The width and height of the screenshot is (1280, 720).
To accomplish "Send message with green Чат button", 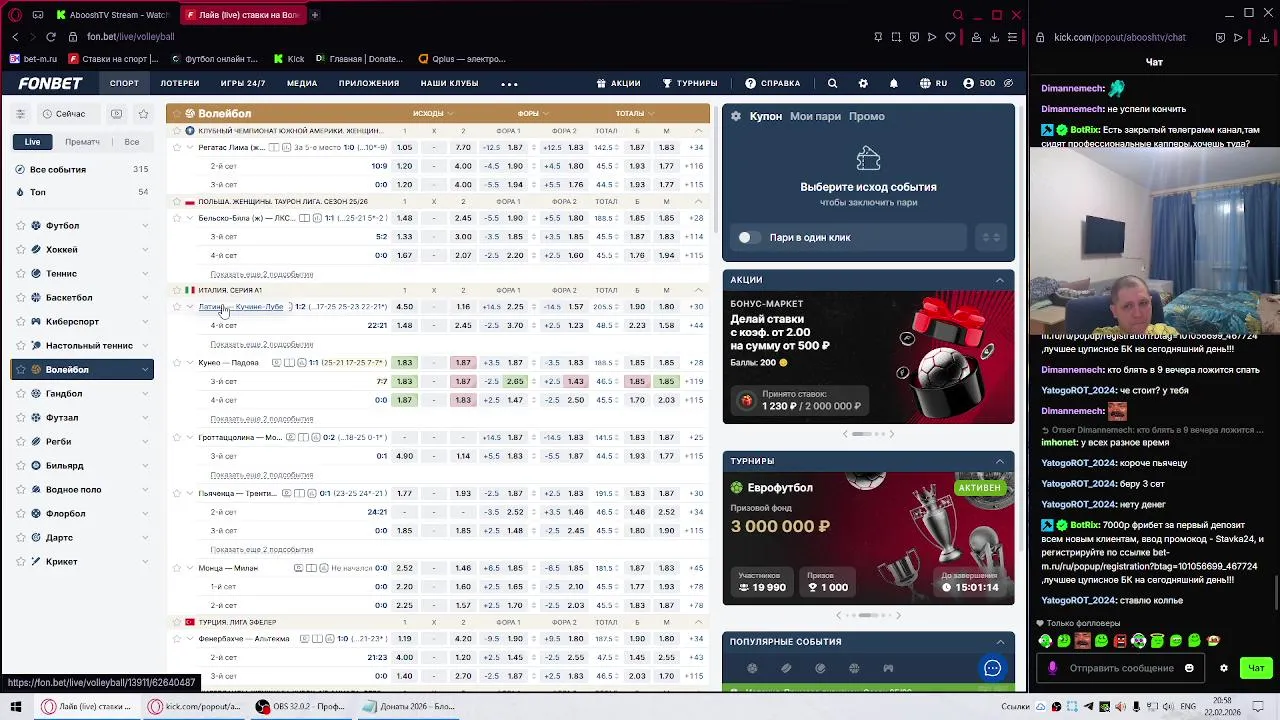I will click(1256, 668).
